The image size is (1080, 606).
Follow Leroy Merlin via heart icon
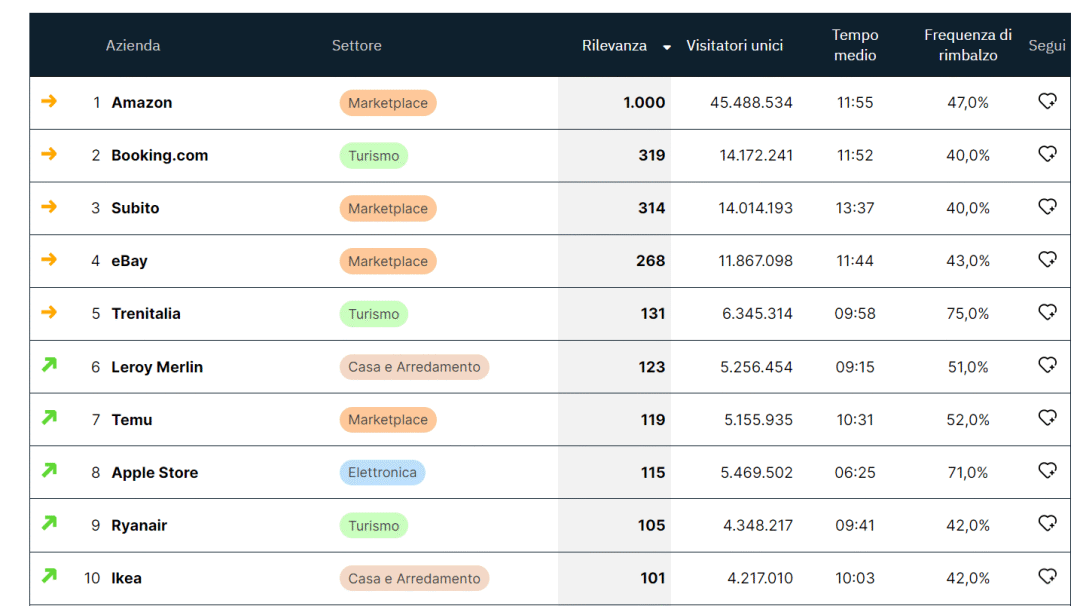coord(1047,366)
